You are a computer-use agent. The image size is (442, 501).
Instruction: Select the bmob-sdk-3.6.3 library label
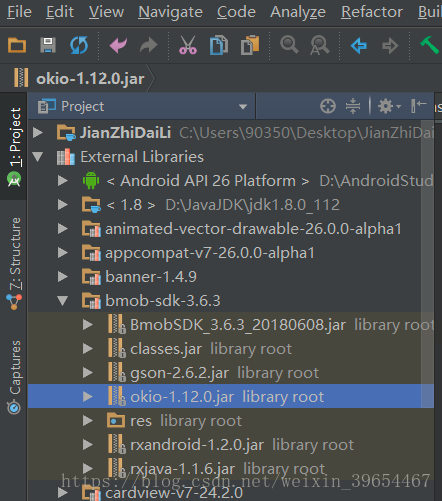click(163, 301)
